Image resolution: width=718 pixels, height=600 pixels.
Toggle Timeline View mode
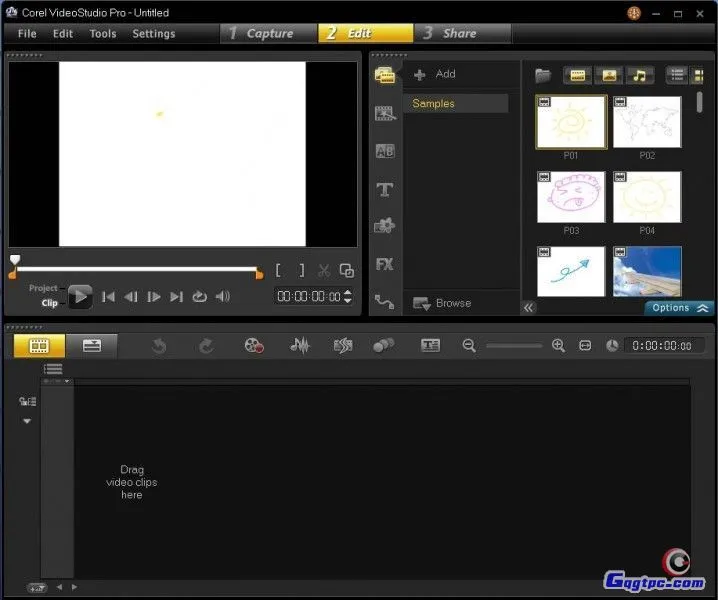pos(91,346)
